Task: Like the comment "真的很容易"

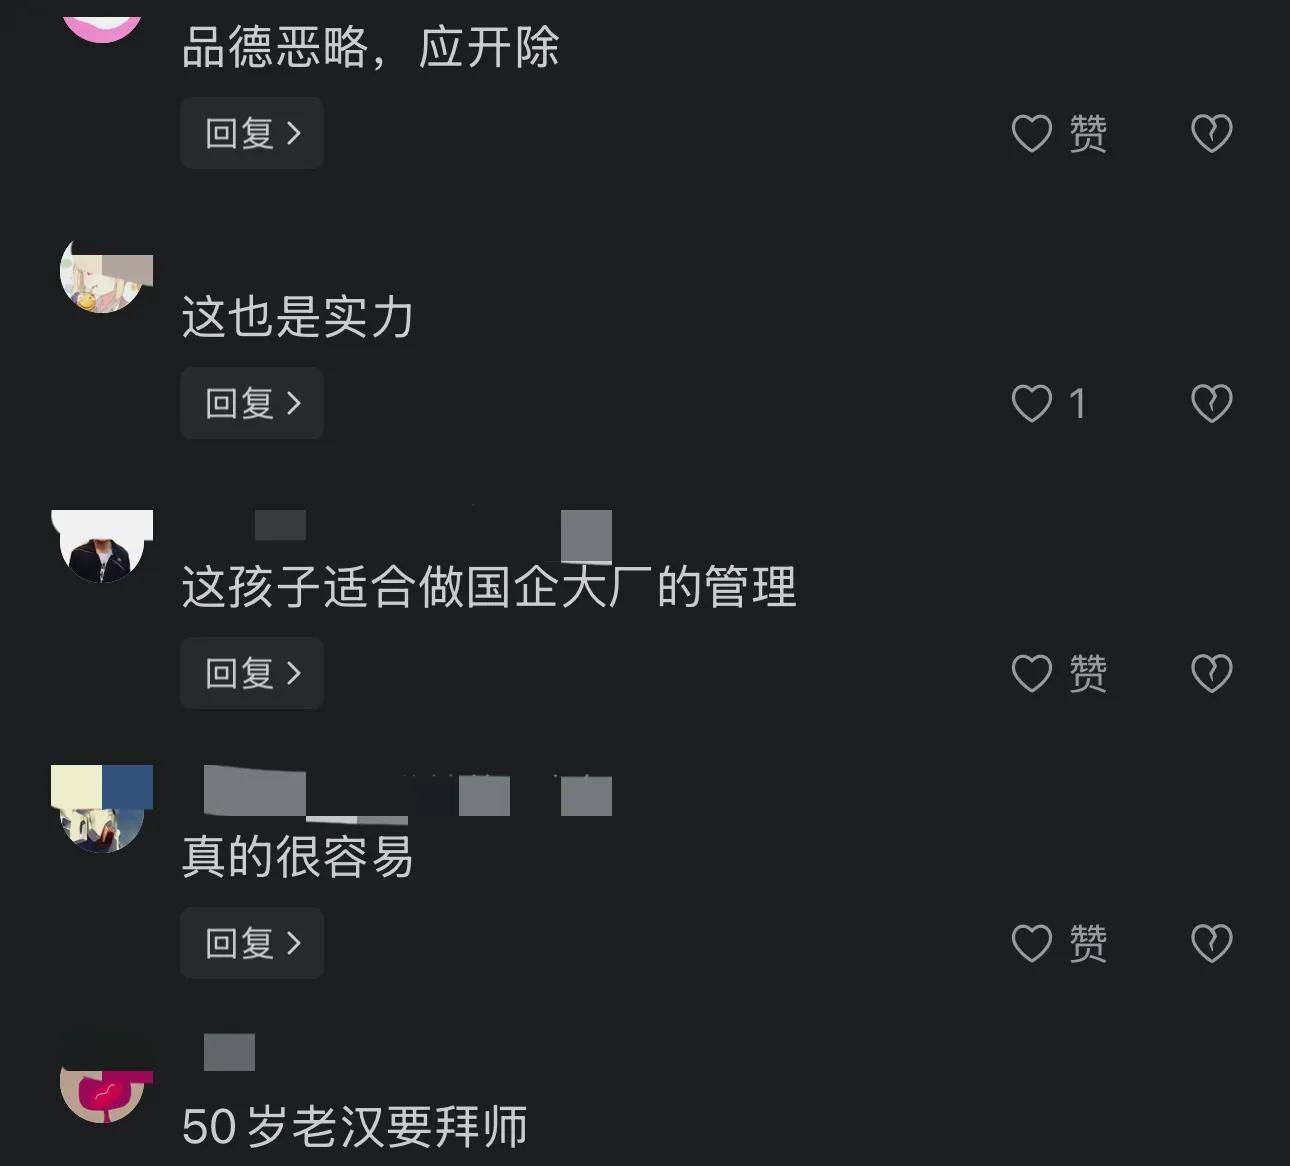Action: point(1058,943)
